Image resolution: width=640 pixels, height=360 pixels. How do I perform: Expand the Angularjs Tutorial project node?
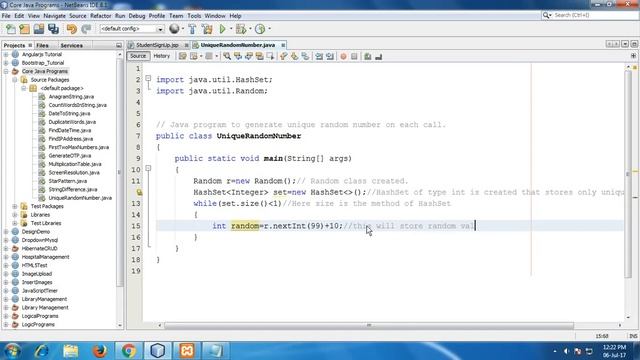click(6, 54)
